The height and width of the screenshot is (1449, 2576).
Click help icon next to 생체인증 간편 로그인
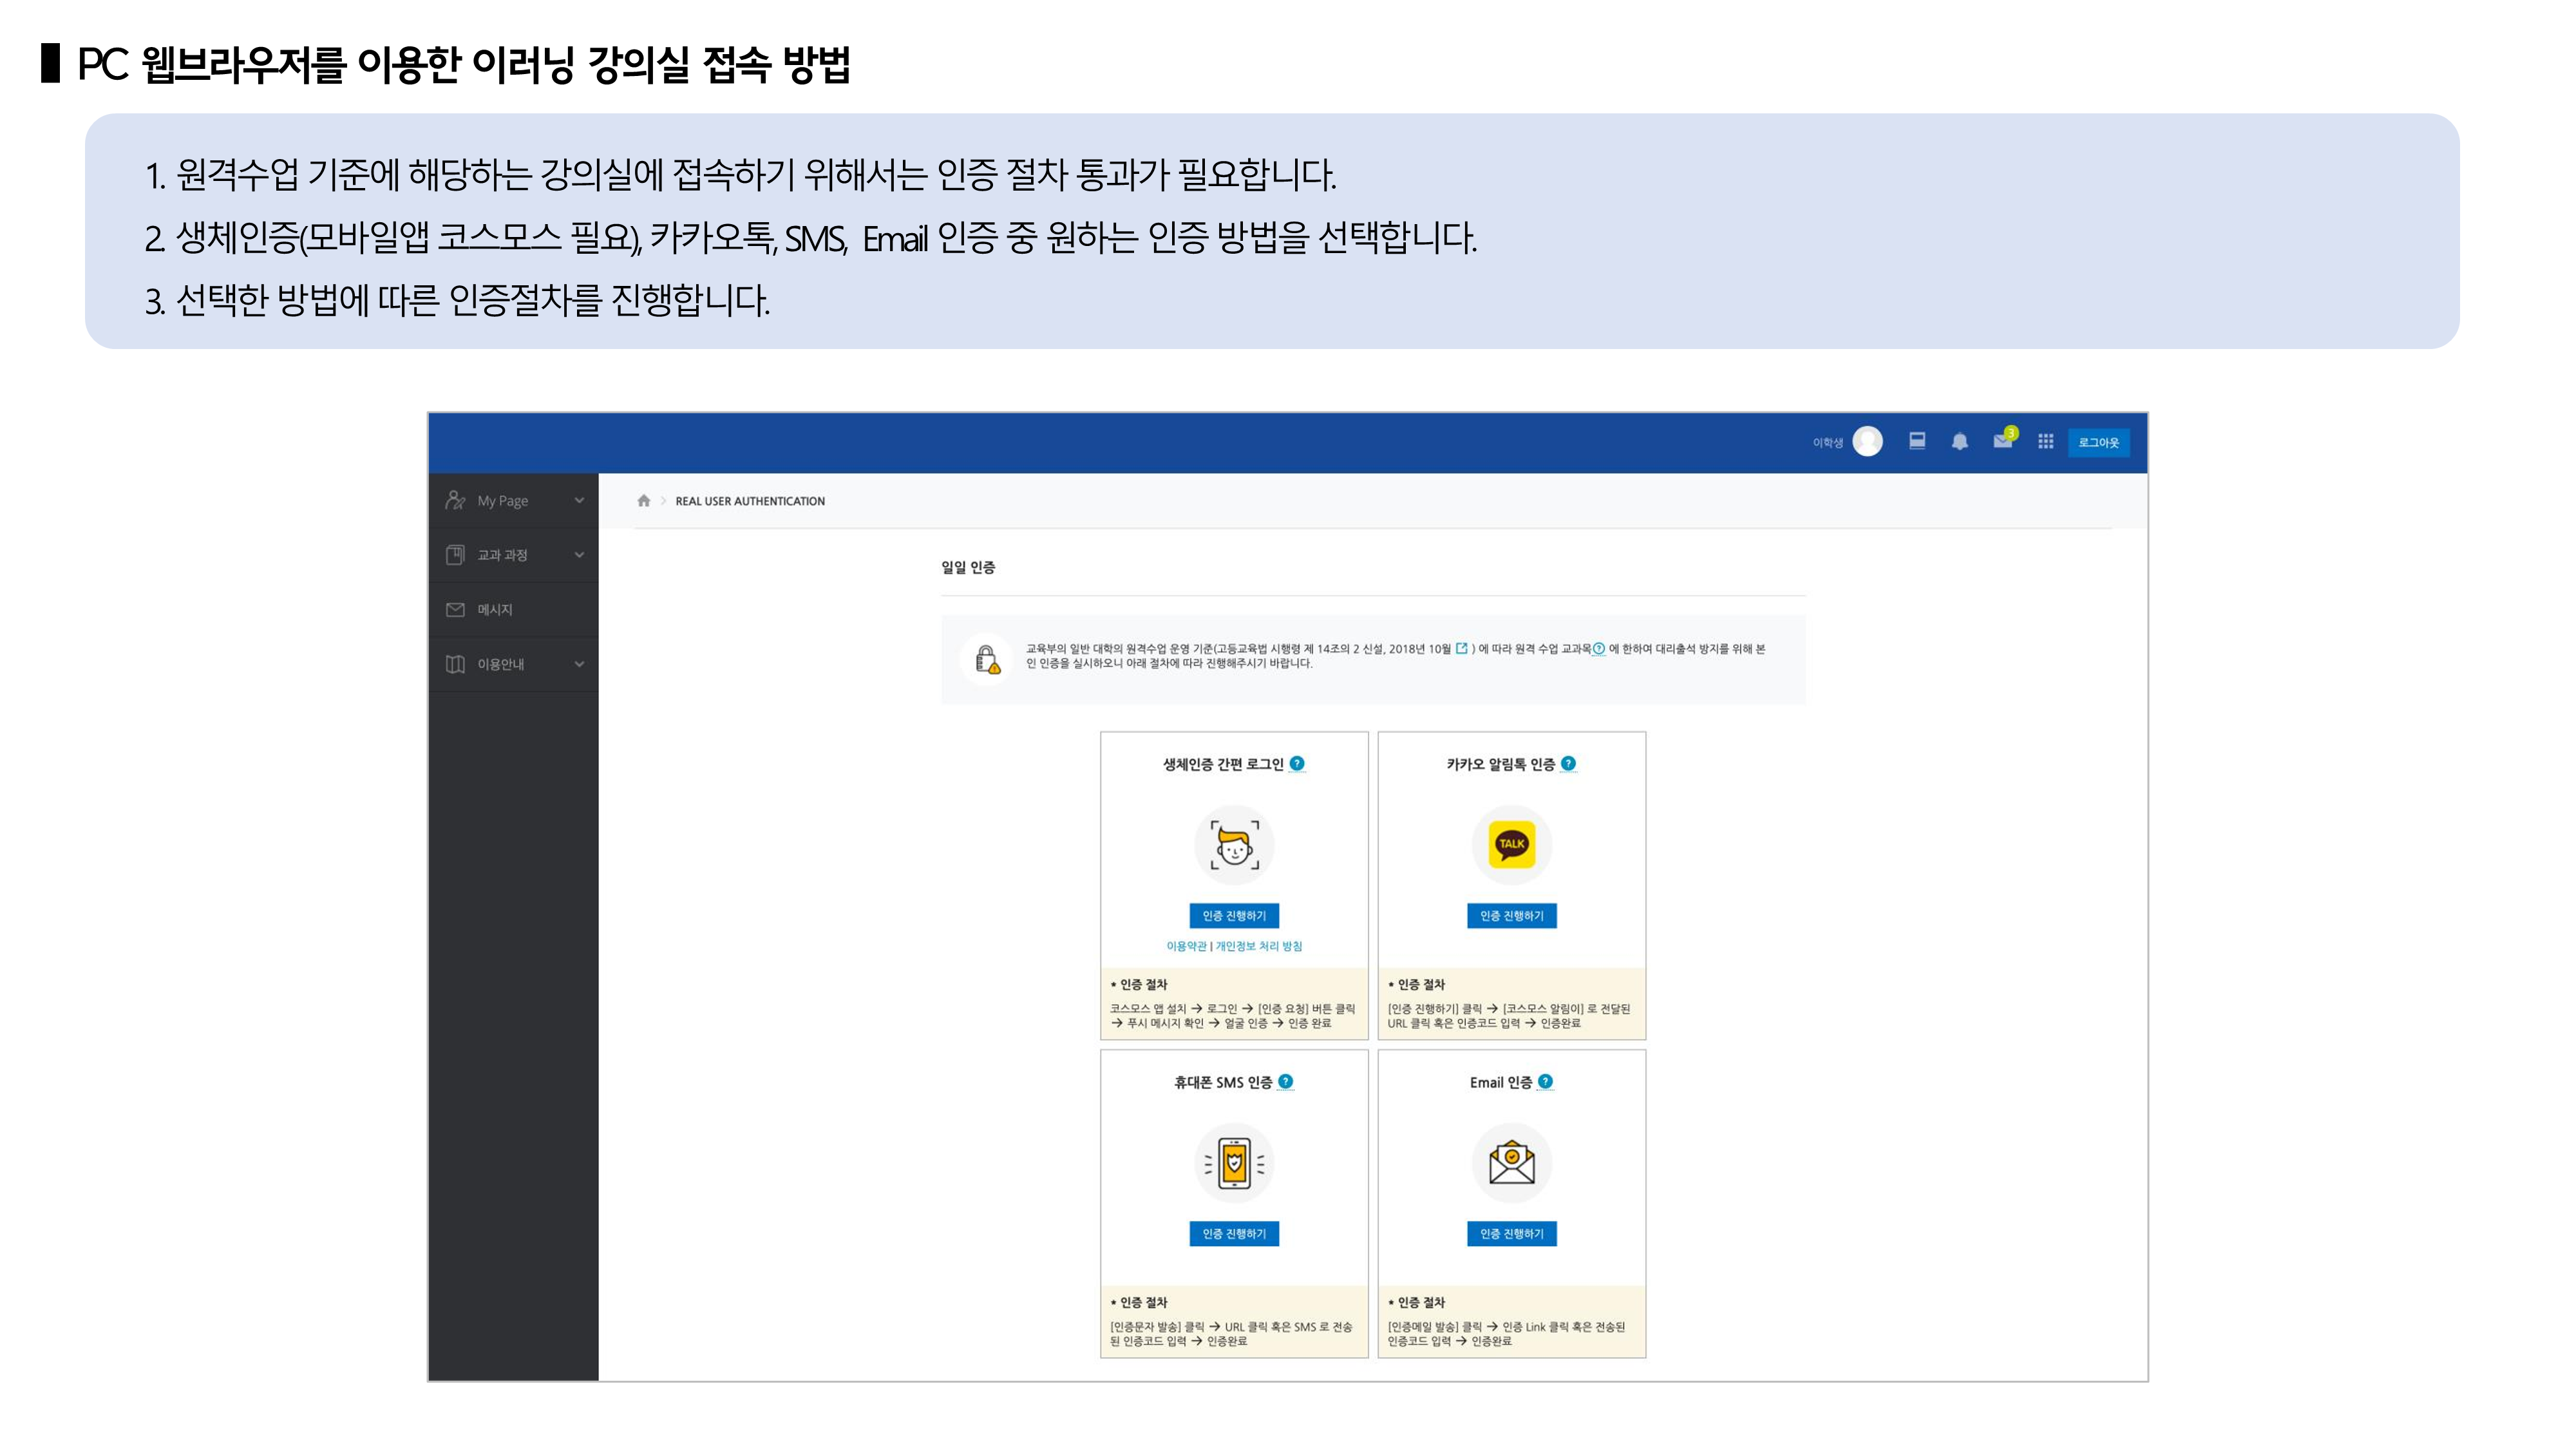click(x=1297, y=763)
